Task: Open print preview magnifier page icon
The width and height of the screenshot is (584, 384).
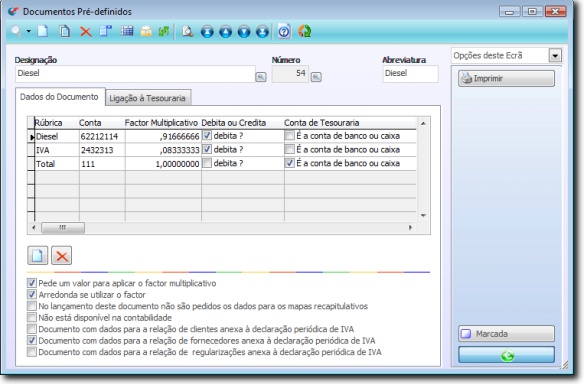Action: [187, 31]
